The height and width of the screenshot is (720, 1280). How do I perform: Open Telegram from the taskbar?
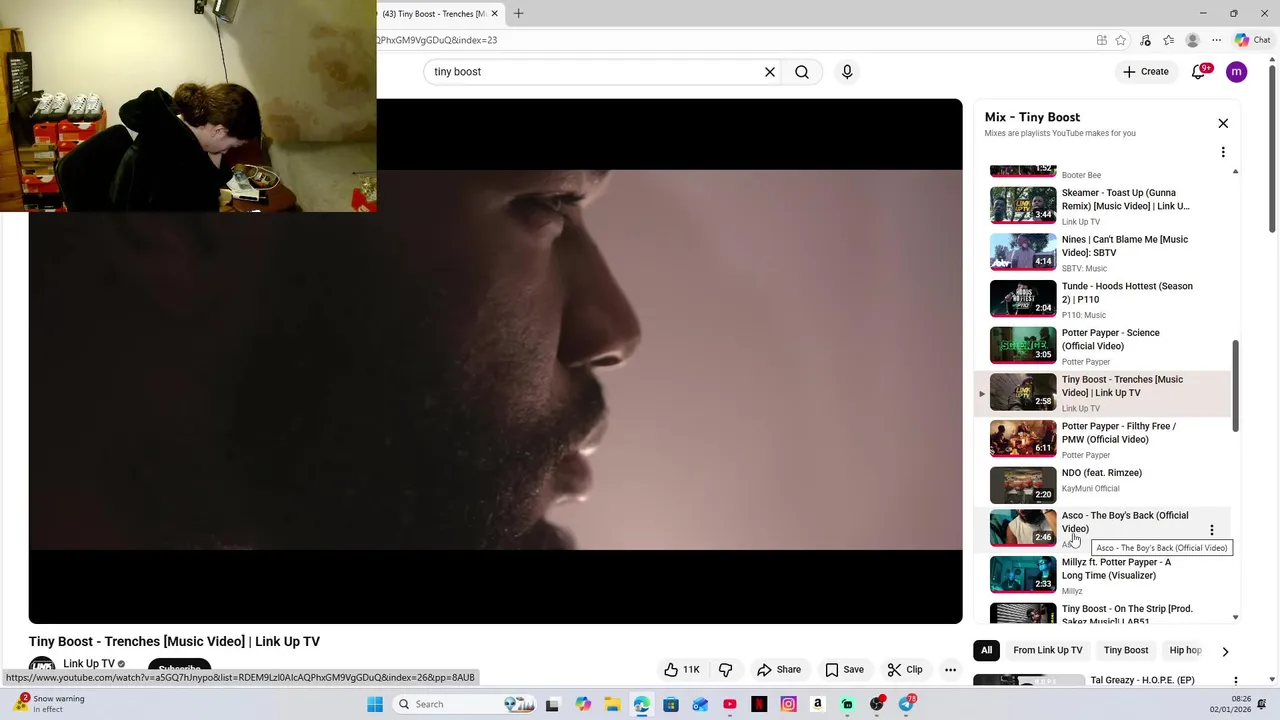click(x=906, y=704)
